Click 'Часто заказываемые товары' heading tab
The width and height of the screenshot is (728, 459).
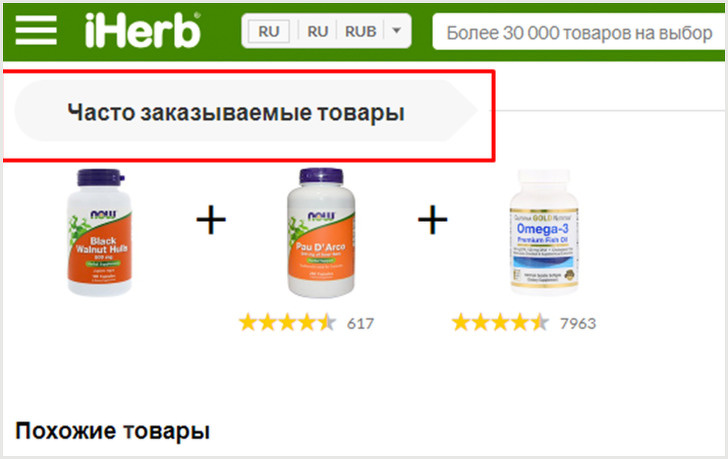(236, 112)
